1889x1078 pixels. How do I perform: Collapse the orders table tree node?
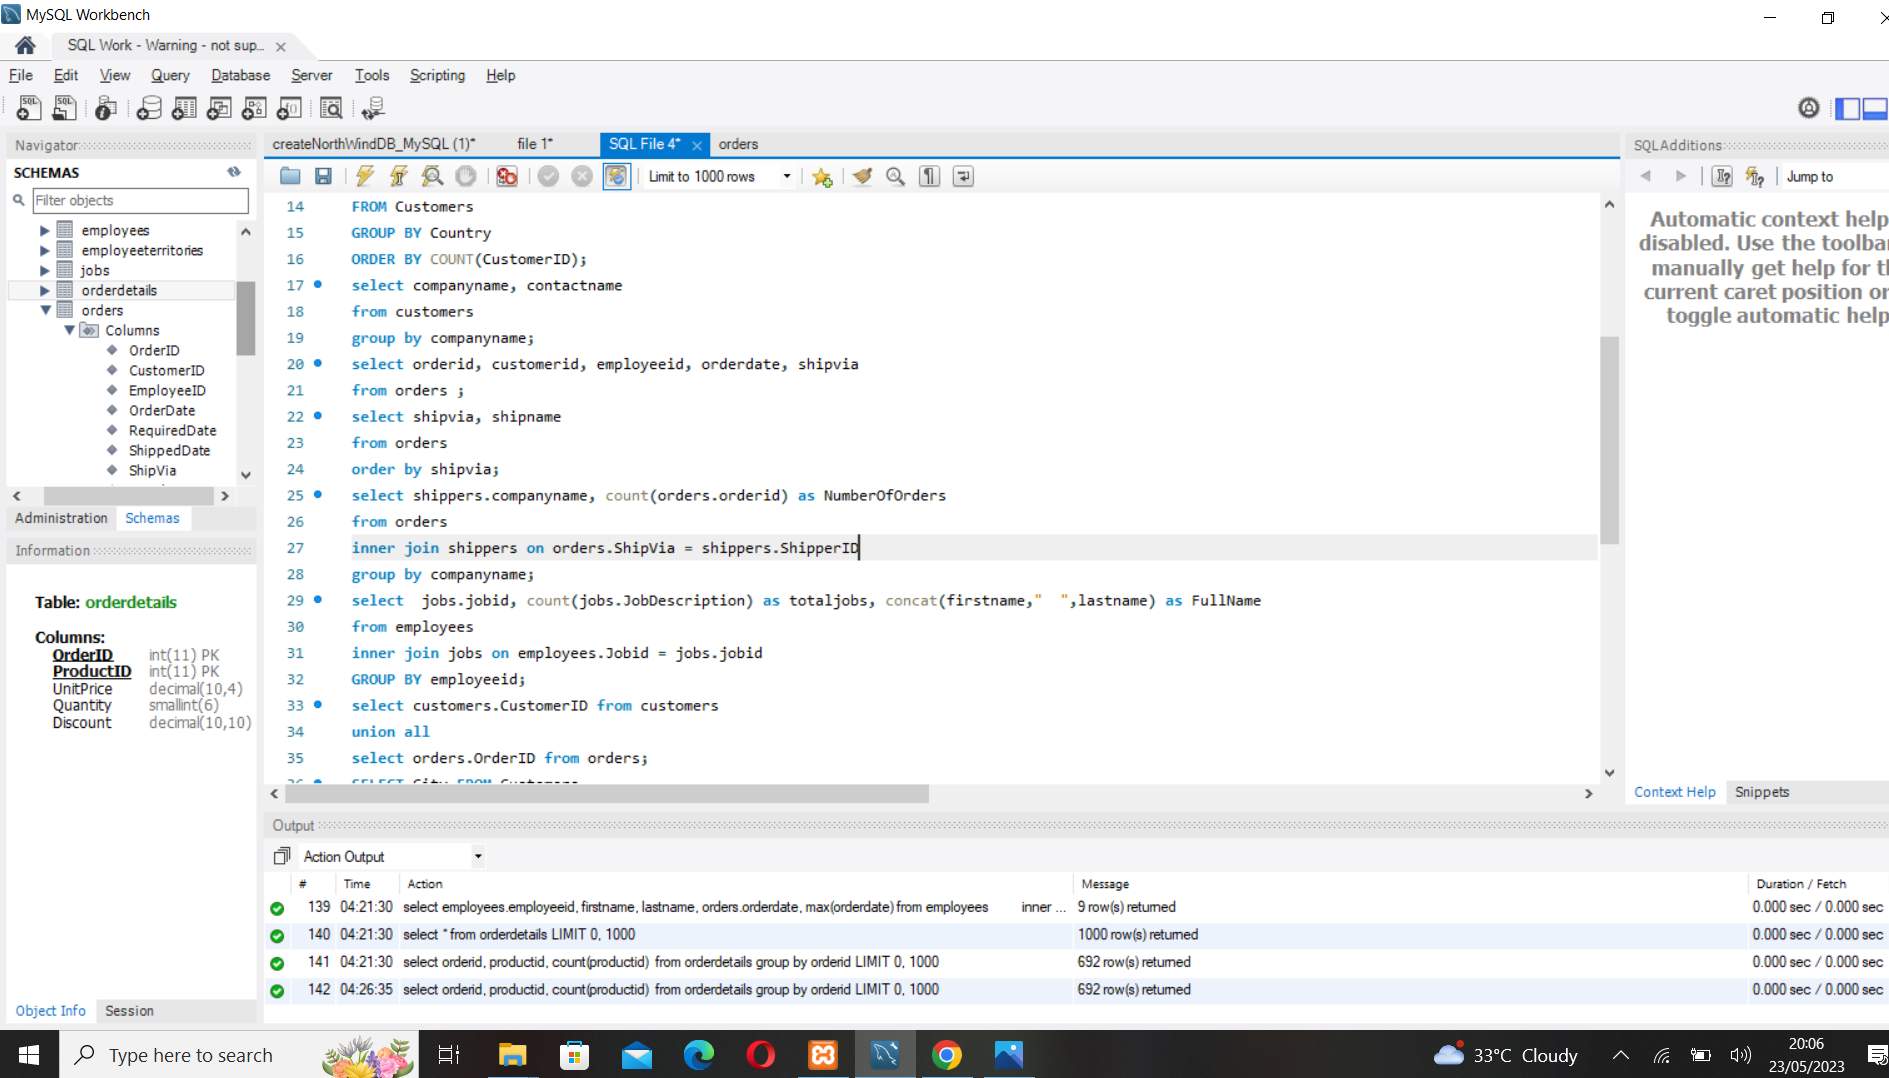point(45,310)
